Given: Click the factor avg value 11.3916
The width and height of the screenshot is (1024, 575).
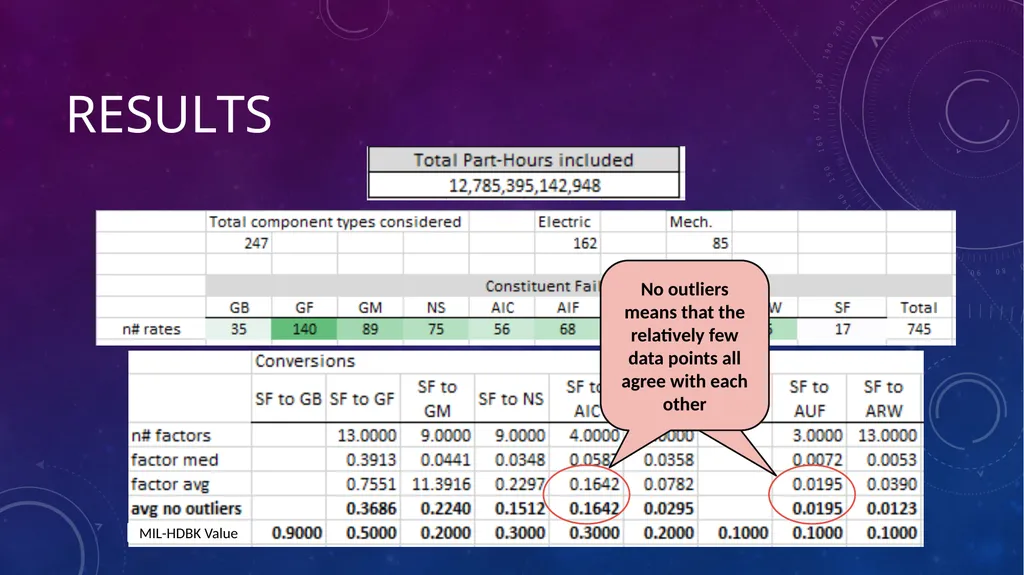Looking at the screenshot, I should pyautogui.click(x=441, y=485).
